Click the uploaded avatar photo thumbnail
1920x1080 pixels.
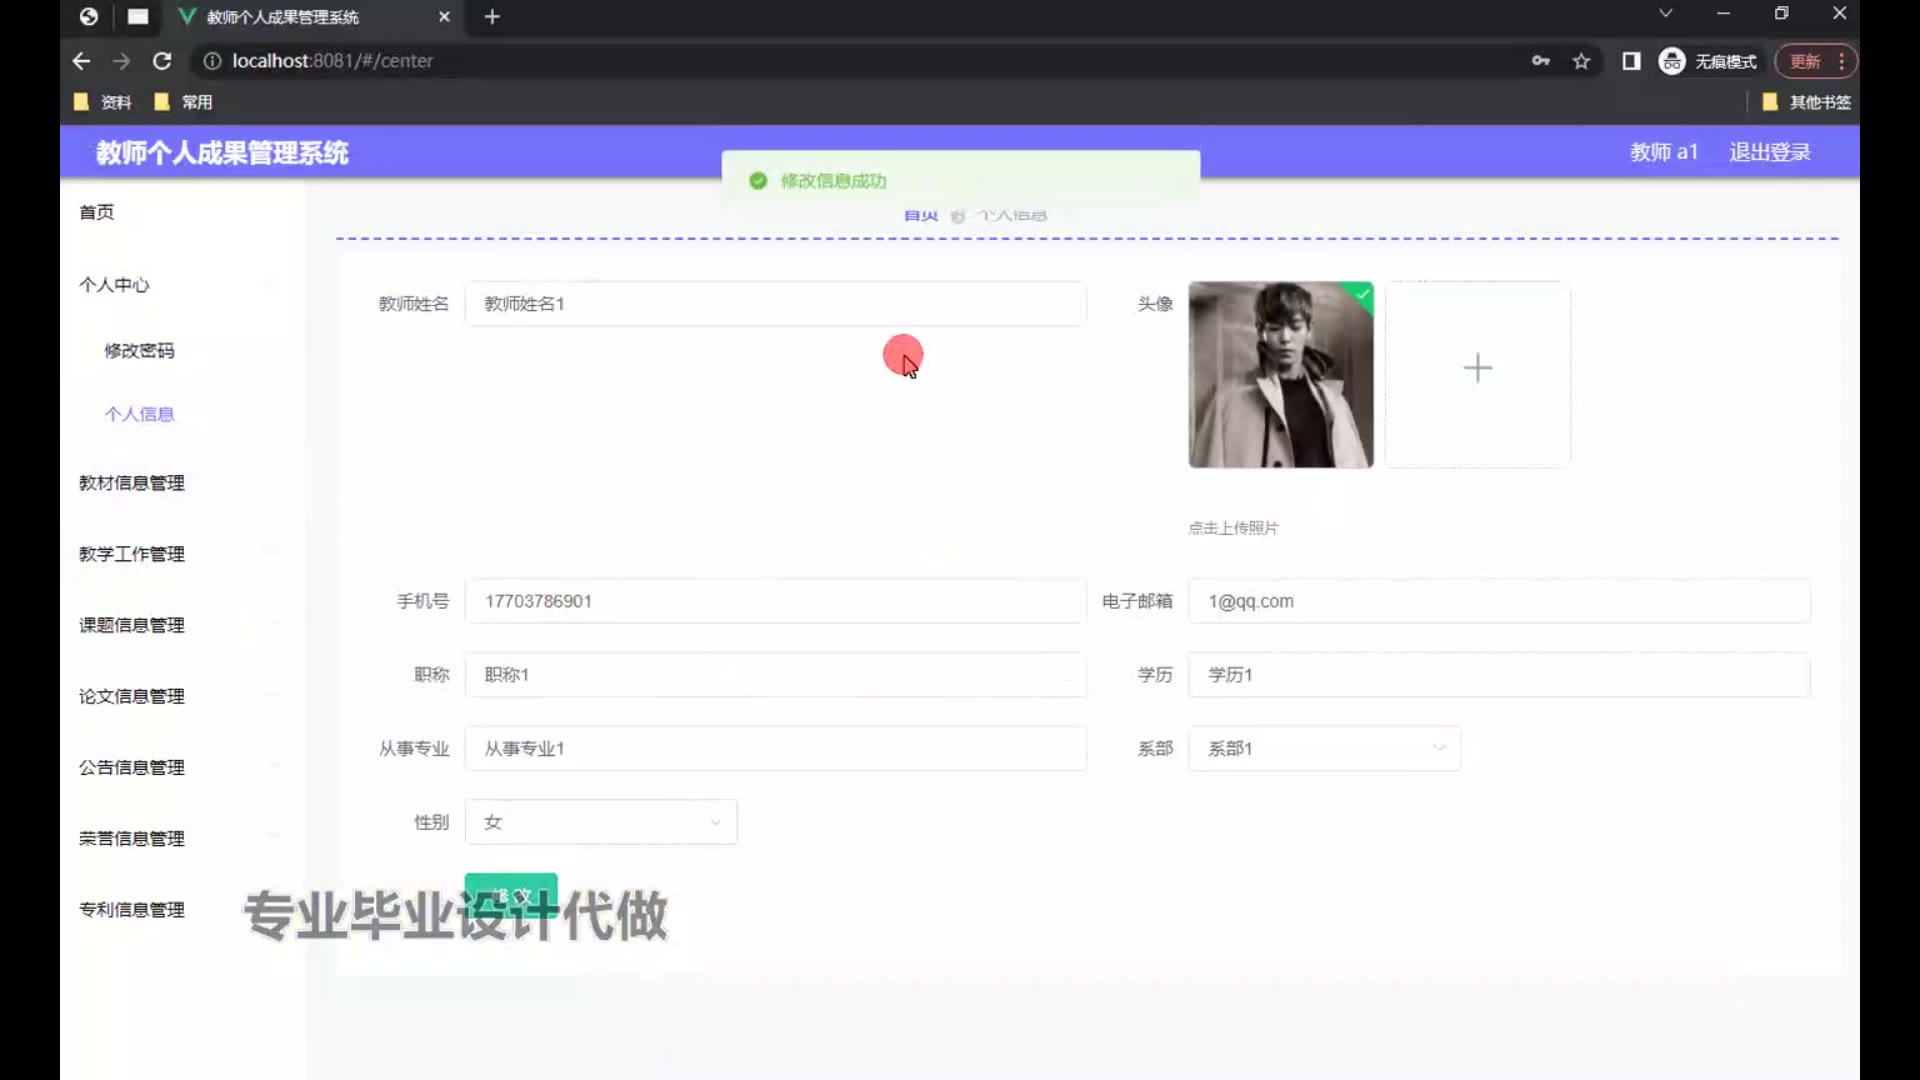click(1280, 375)
